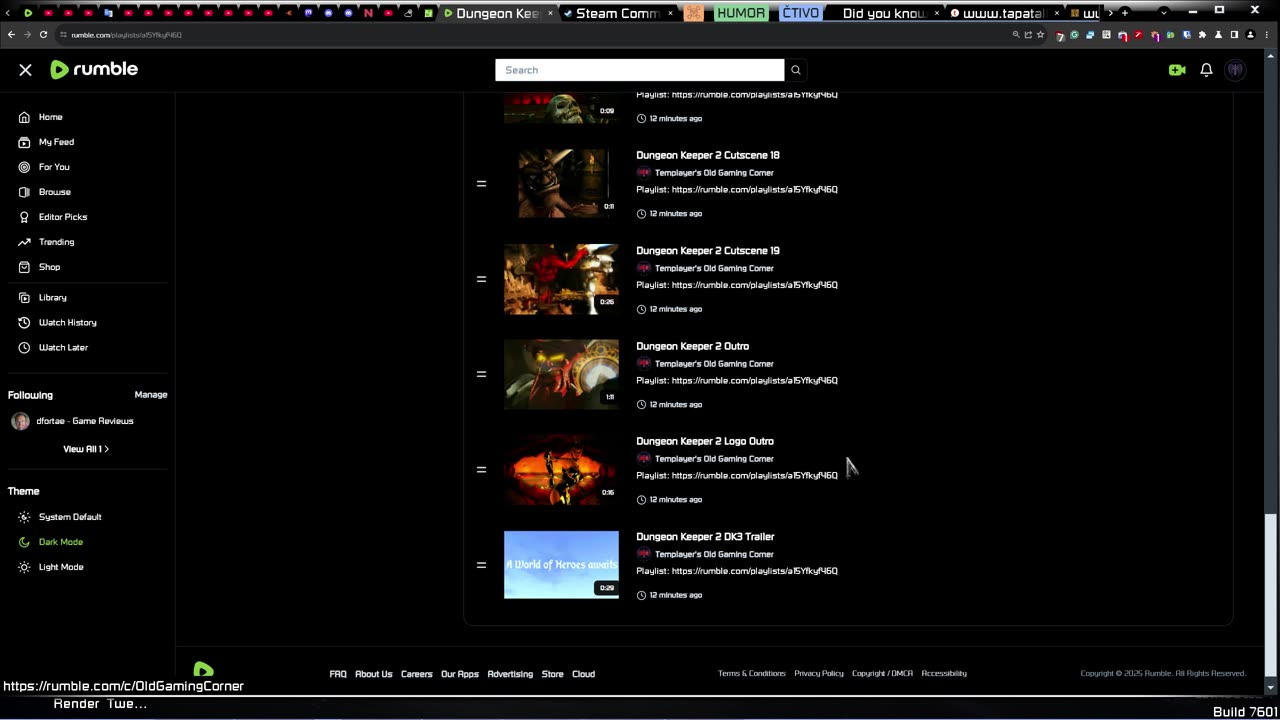
Task: Click the browser address bar URL
Action: coord(126,35)
